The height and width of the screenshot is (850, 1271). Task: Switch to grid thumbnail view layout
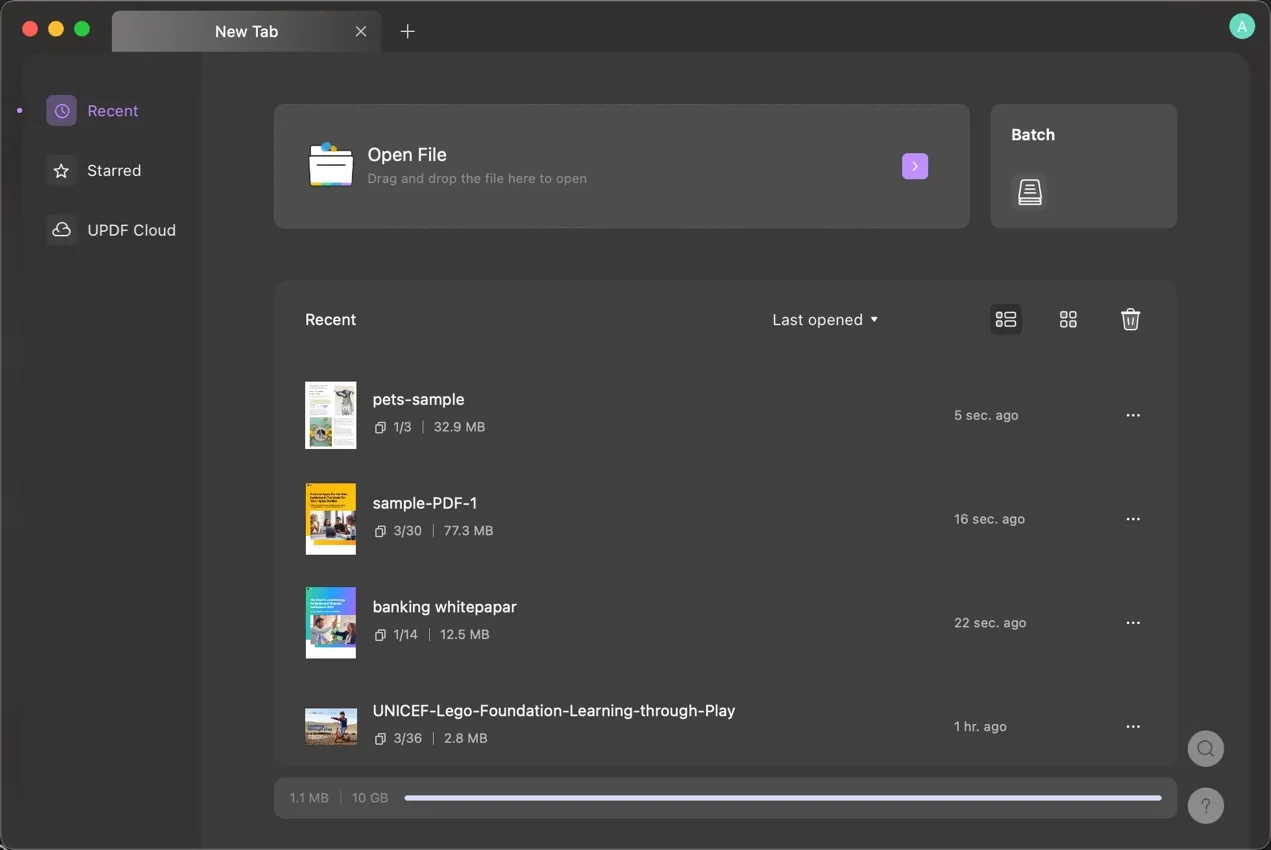coord(1068,319)
